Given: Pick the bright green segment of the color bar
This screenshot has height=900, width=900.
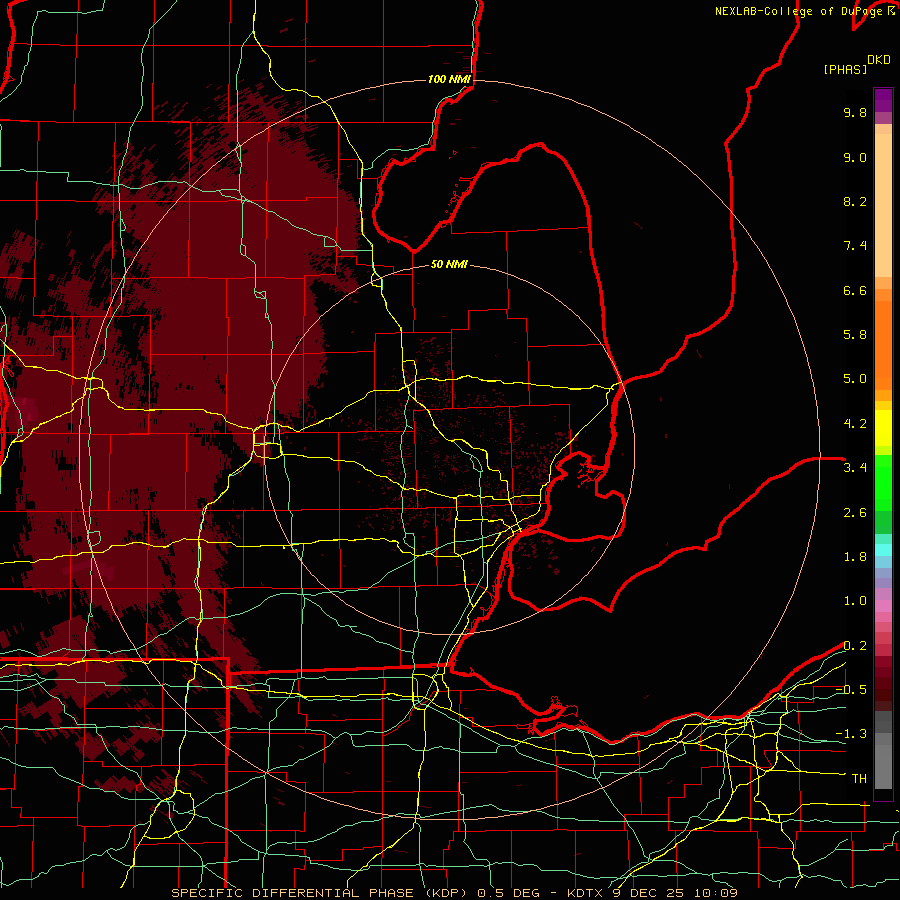Looking at the screenshot, I should 883,482.
